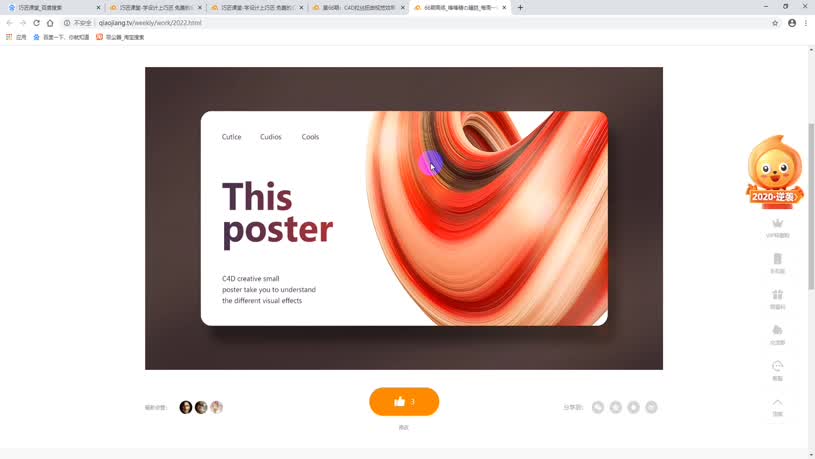Switch to the first browser tab

coord(53,8)
